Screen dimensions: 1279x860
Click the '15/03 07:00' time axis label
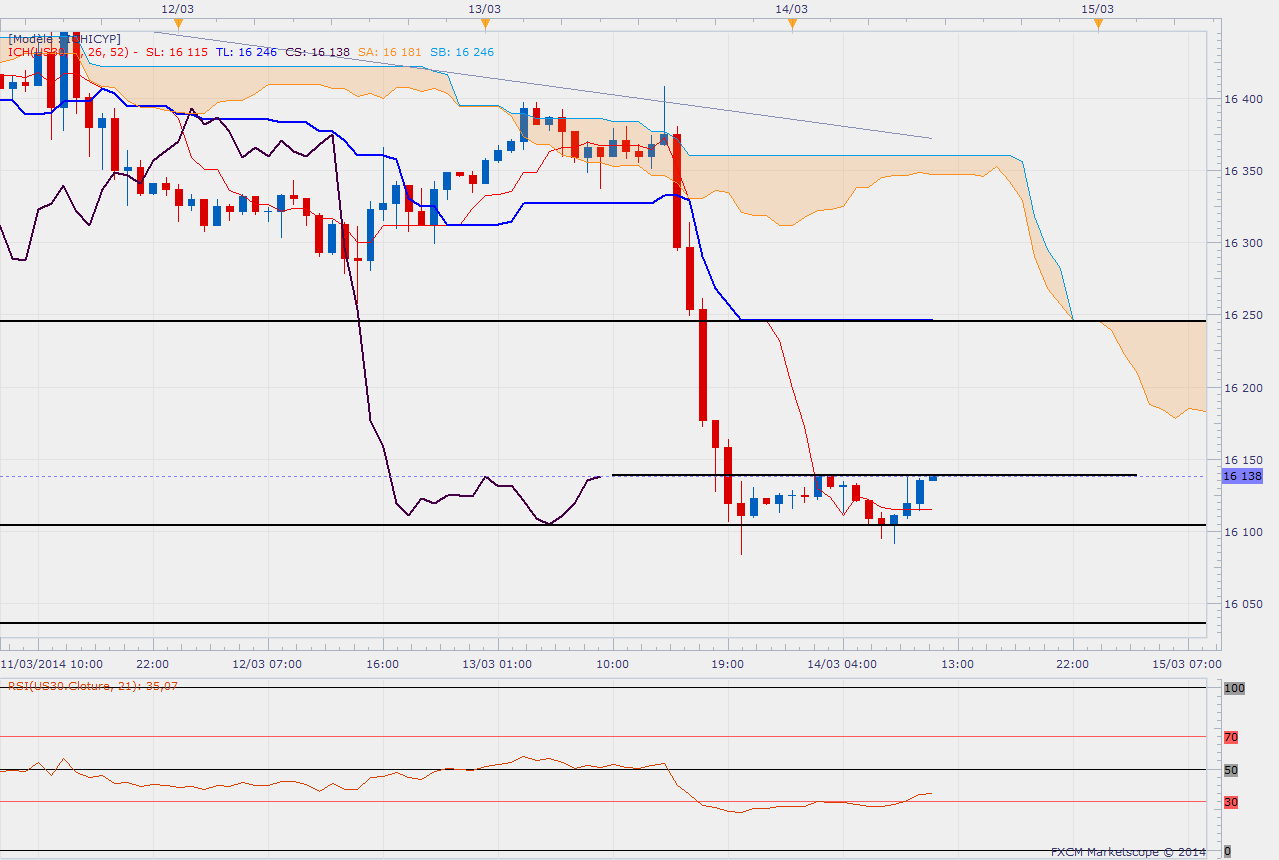coord(1189,664)
